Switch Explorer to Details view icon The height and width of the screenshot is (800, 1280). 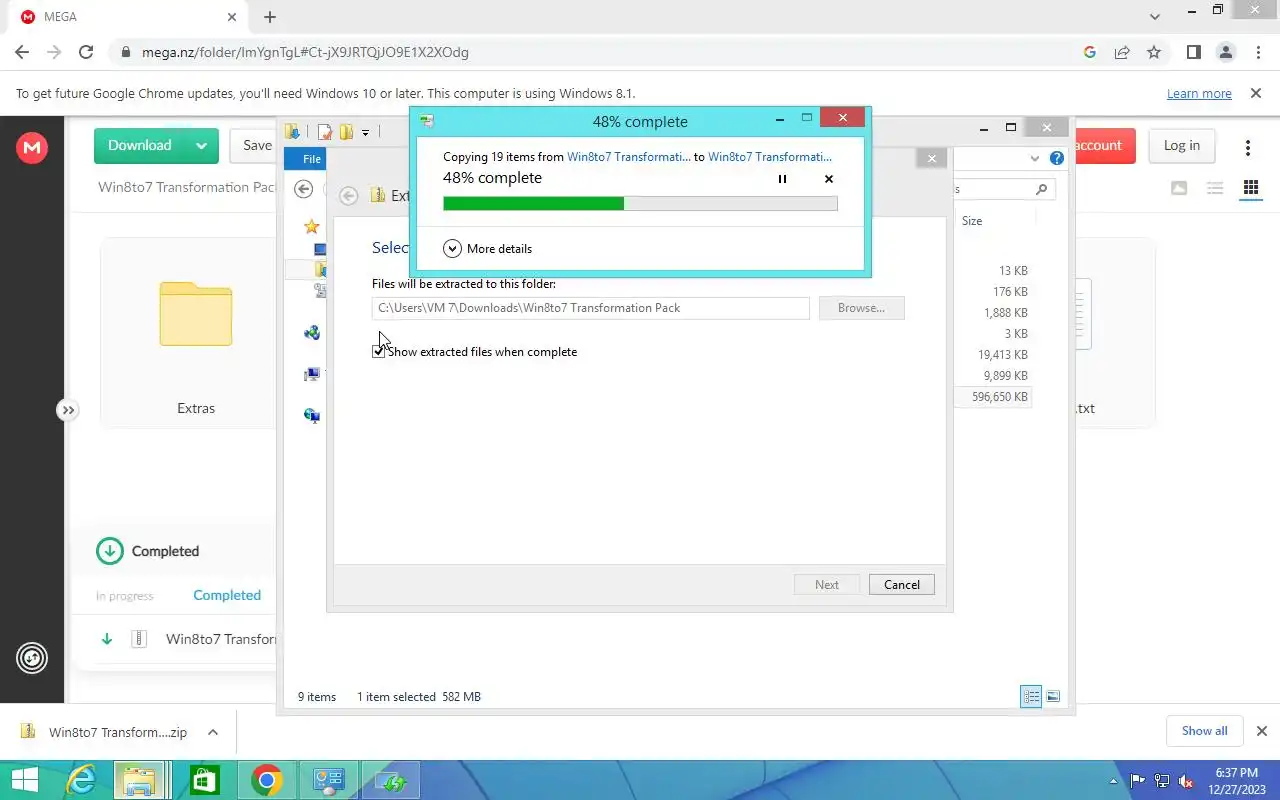tap(1031, 697)
